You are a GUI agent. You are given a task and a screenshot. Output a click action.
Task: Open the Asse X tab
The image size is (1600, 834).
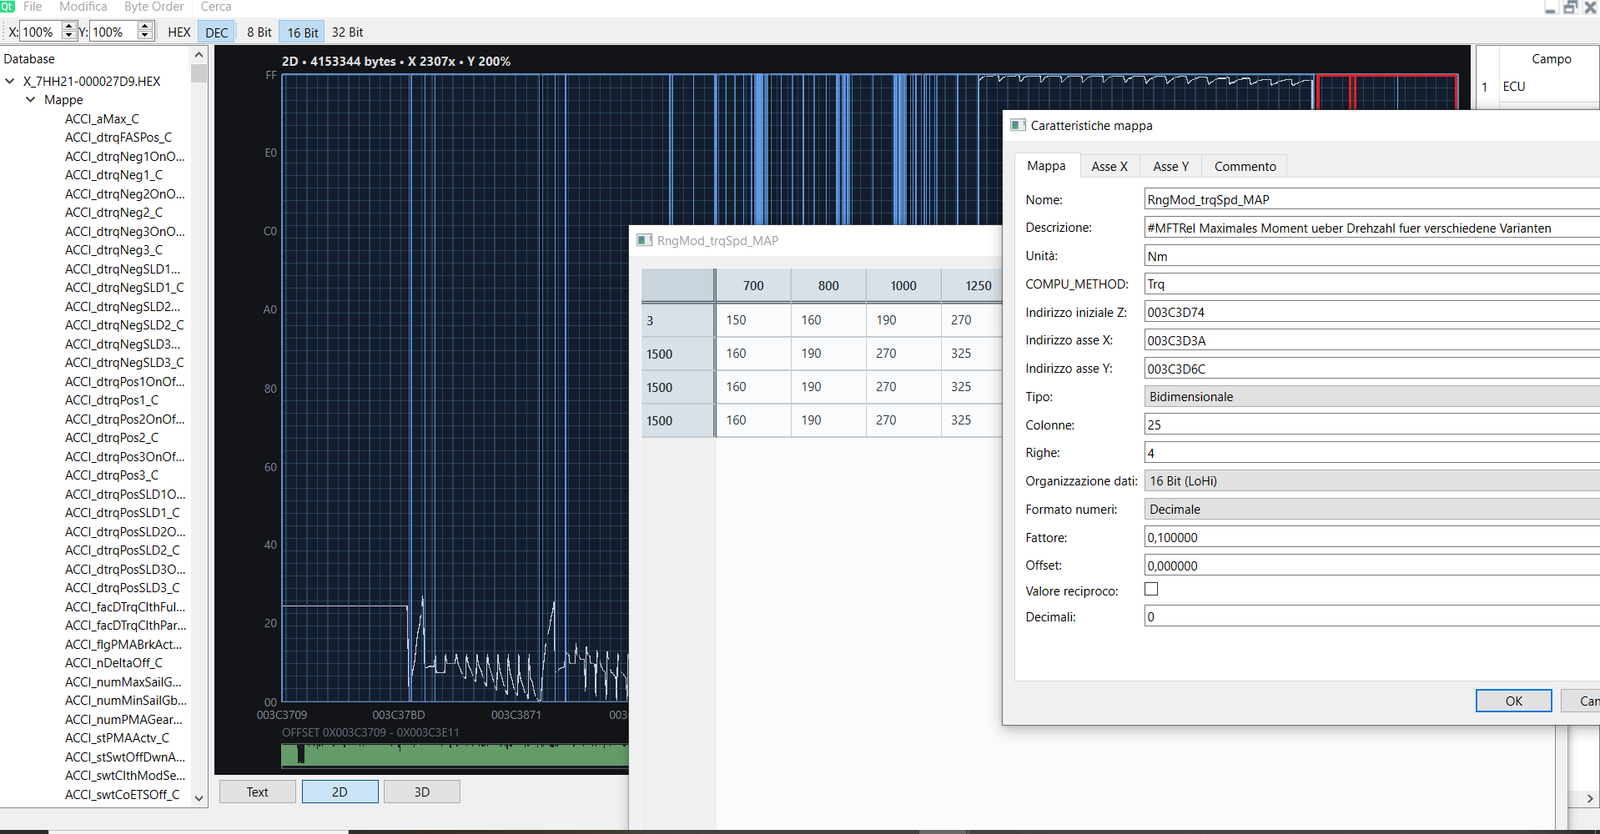1109,166
